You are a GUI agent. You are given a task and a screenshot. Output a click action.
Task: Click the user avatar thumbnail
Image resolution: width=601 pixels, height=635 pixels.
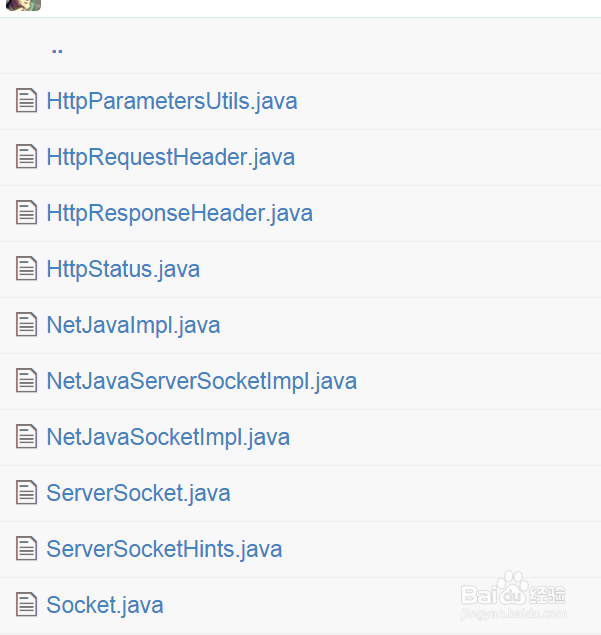[23, 5]
